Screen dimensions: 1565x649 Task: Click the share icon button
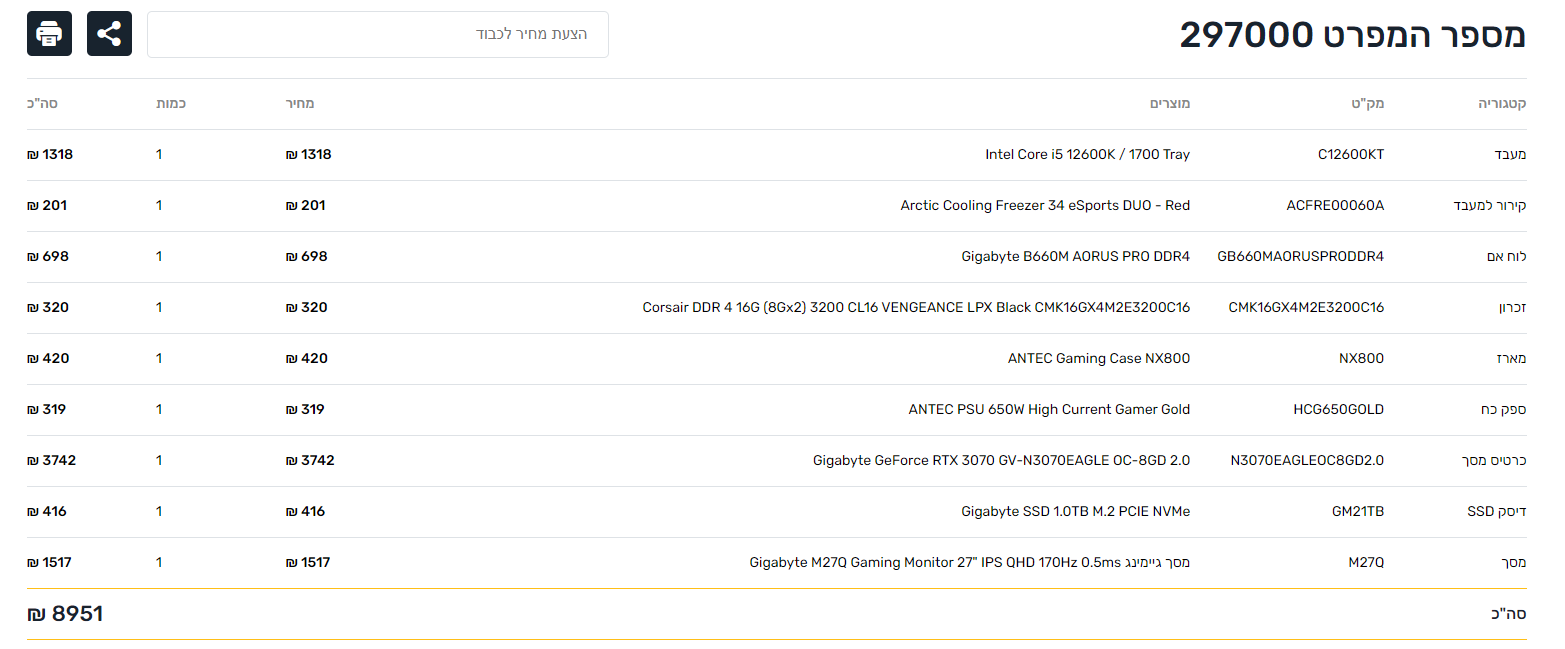(x=109, y=34)
